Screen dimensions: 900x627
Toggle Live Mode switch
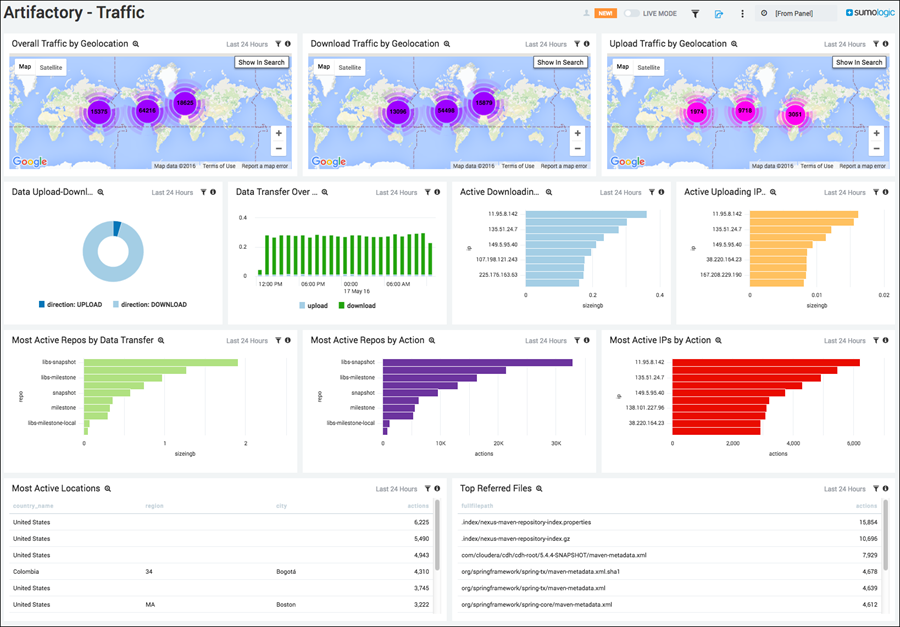631,14
